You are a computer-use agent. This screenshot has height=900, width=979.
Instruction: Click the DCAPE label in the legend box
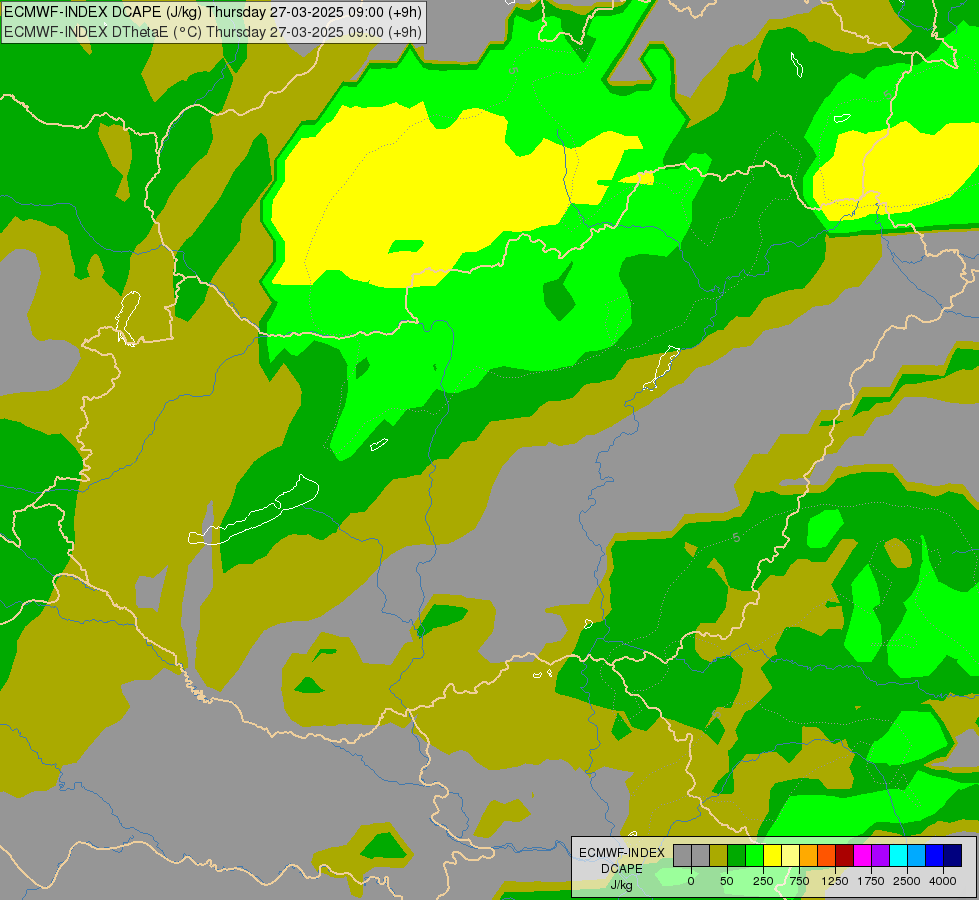(x=622, y=868)
